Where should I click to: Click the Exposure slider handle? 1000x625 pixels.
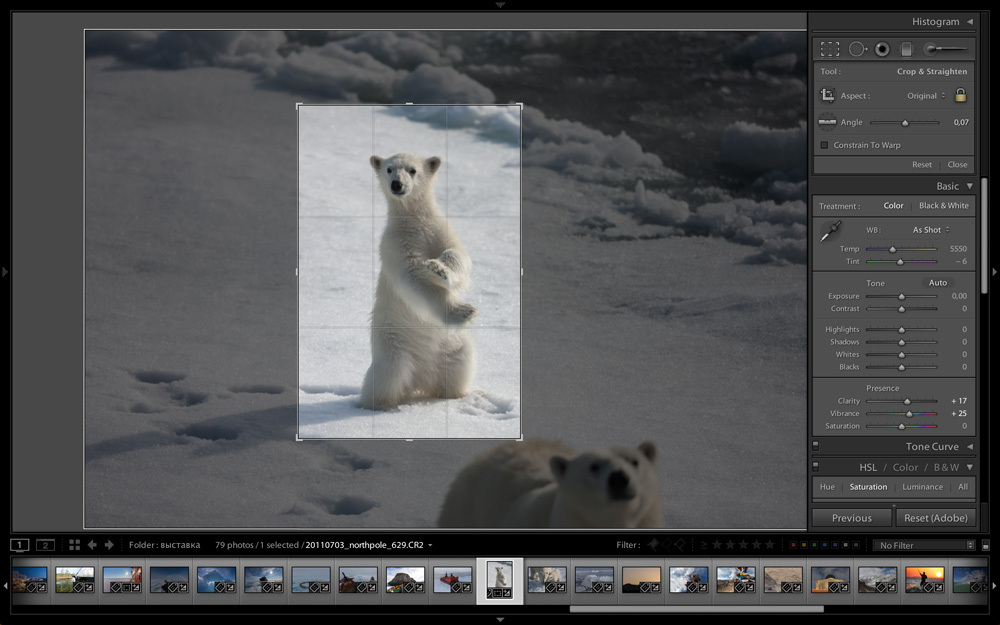pyautogui.click(x=901, y=297)
